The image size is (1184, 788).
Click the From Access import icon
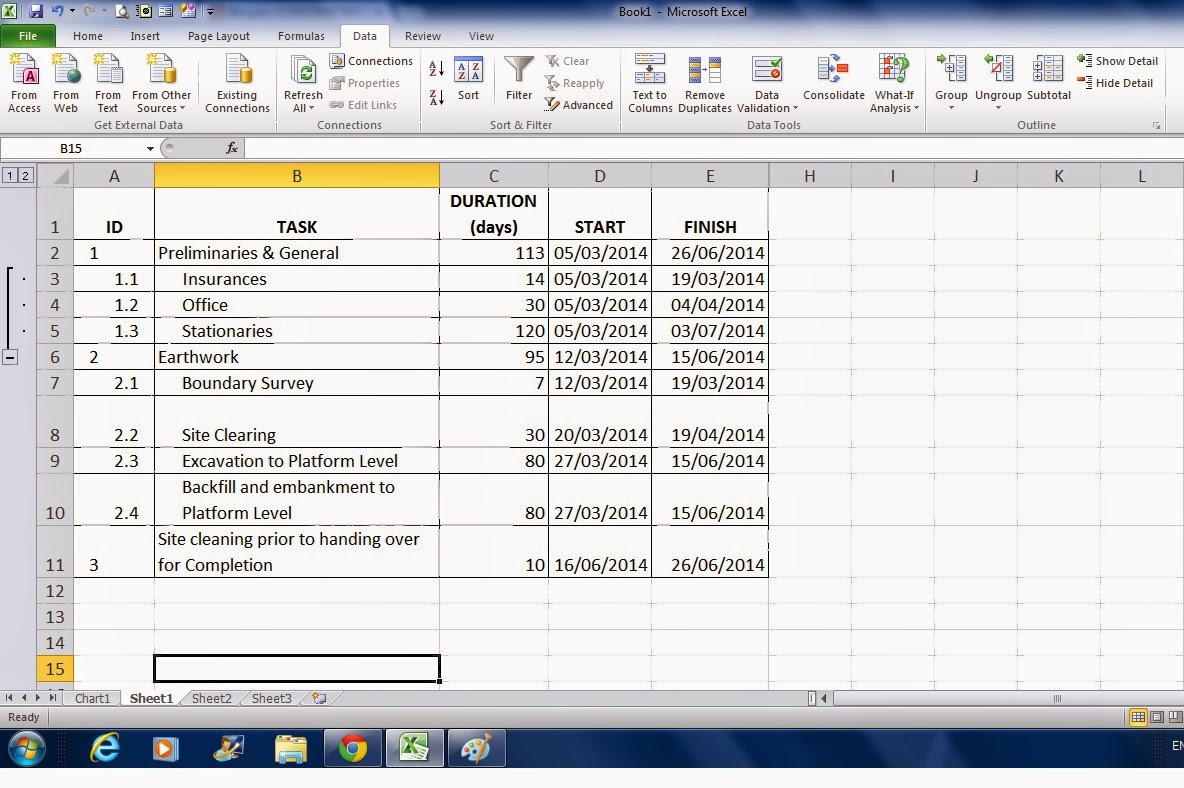tap(24, 83)
